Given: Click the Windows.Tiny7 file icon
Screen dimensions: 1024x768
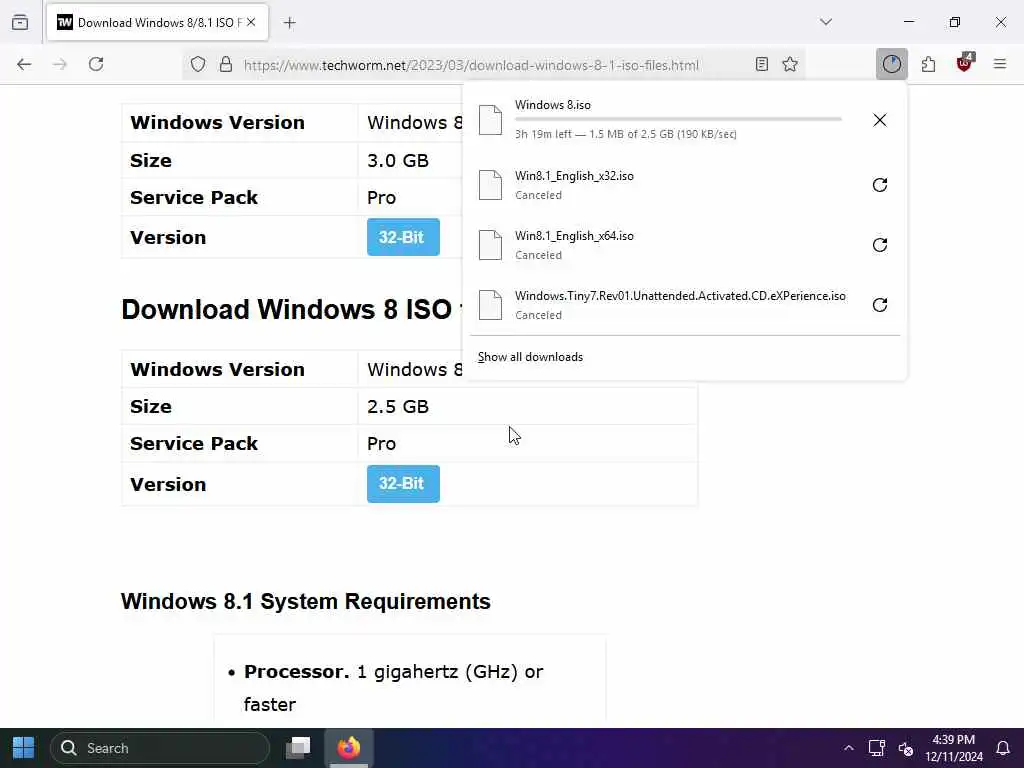Looking at the screenshot, I should coord(490,305).
